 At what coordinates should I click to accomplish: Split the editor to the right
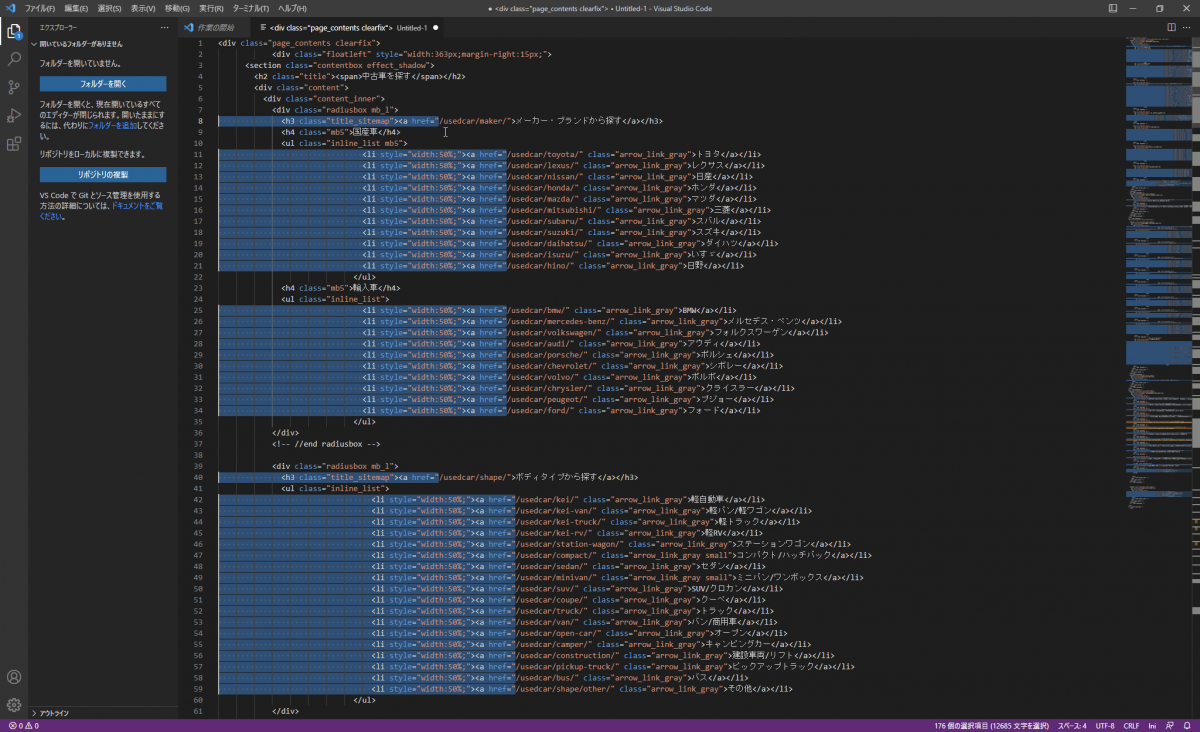click(1172, 27)
